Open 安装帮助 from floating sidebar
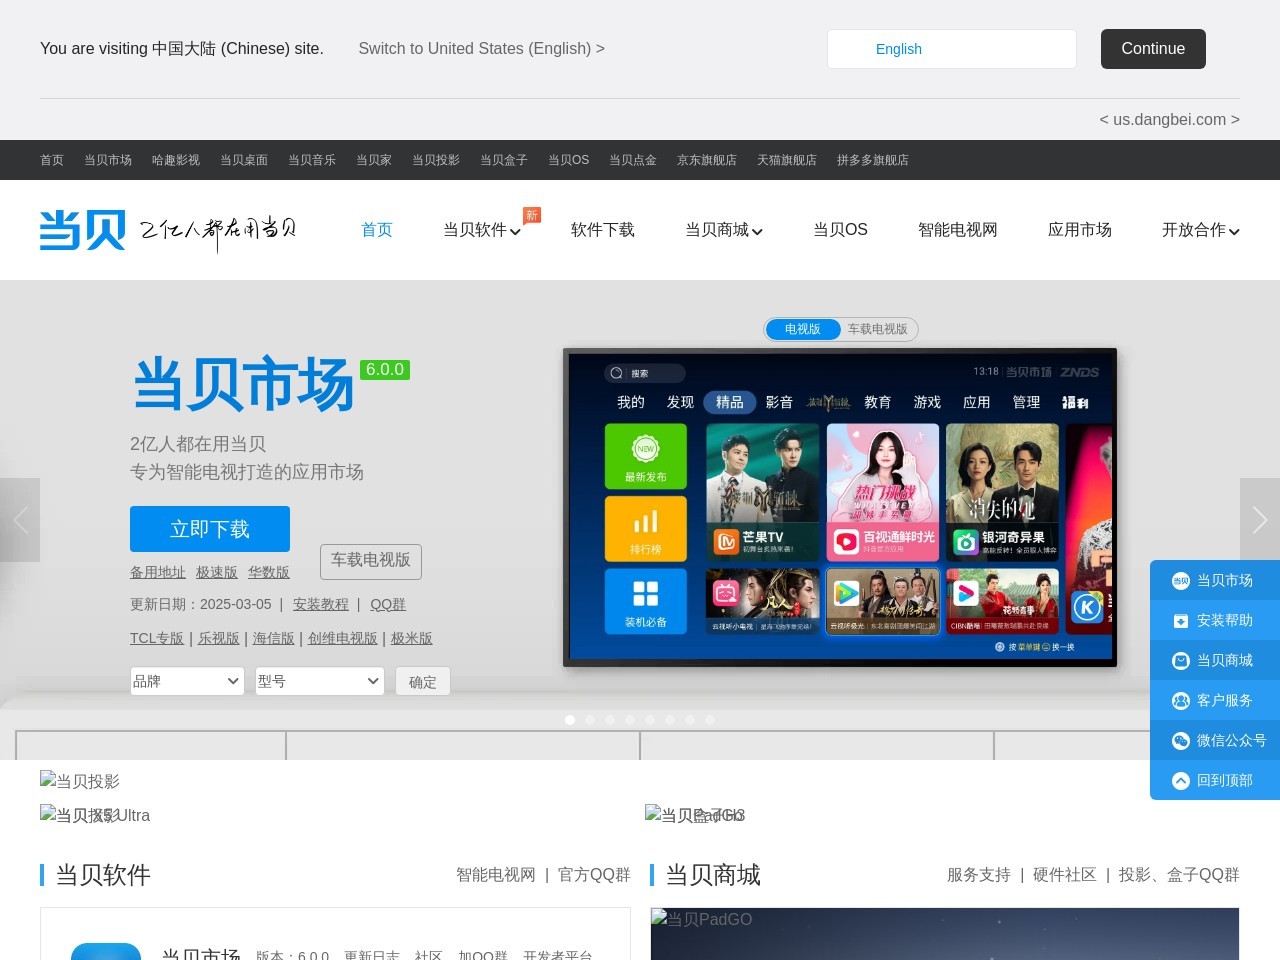Screen dimensions: 1280x960 point(1215,620)
